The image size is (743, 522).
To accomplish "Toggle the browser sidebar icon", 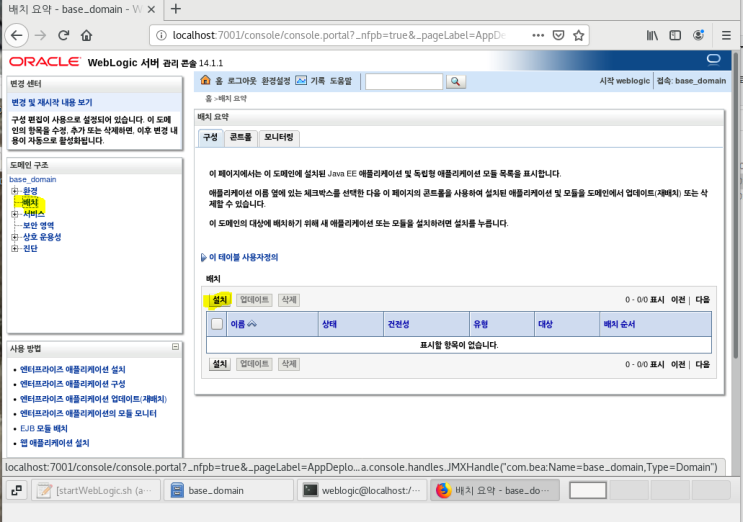I will (675, 36).
